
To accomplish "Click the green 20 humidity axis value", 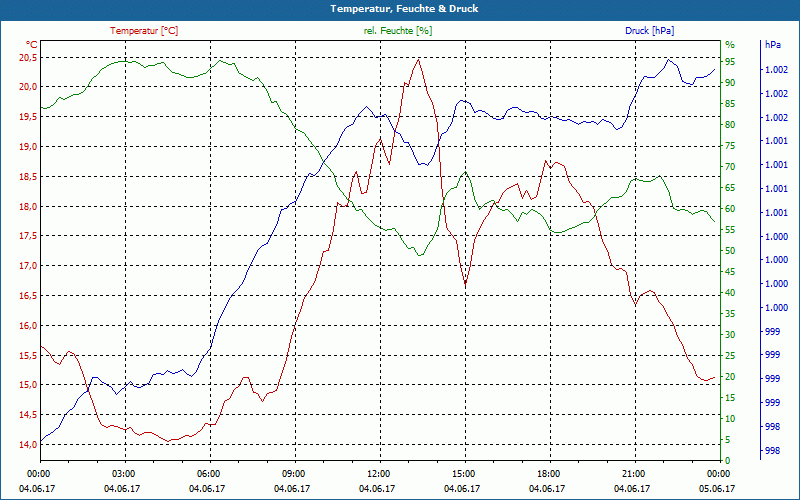I will click(730, 377).
